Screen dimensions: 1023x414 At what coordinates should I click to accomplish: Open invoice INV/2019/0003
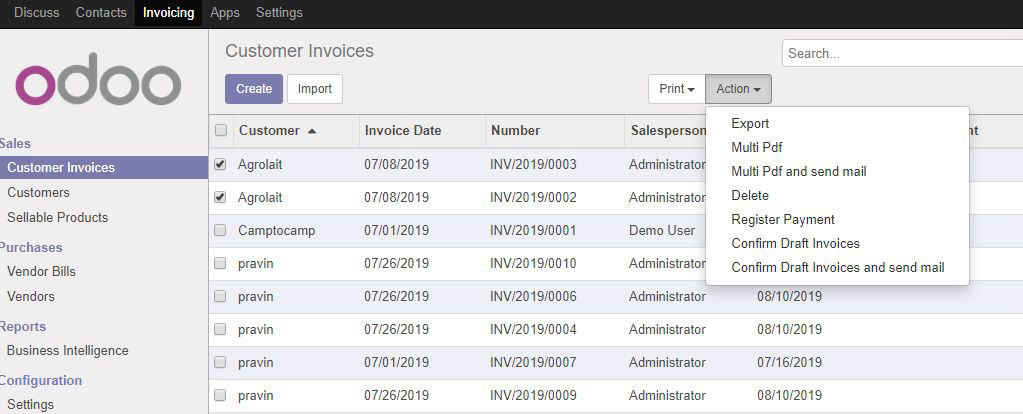tap(534, 164)
